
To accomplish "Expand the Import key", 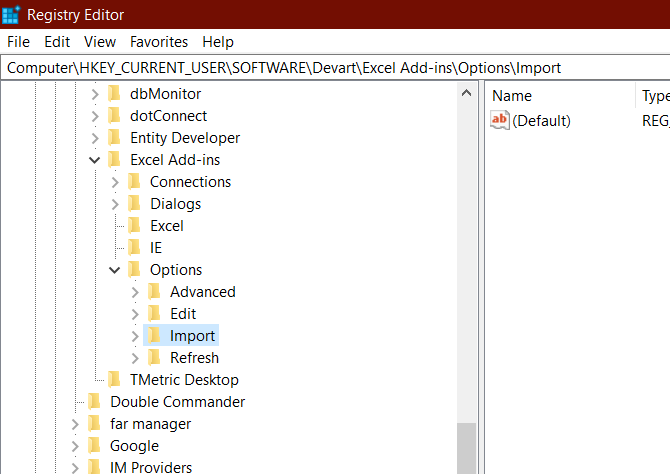I will (x=135, y=336).
